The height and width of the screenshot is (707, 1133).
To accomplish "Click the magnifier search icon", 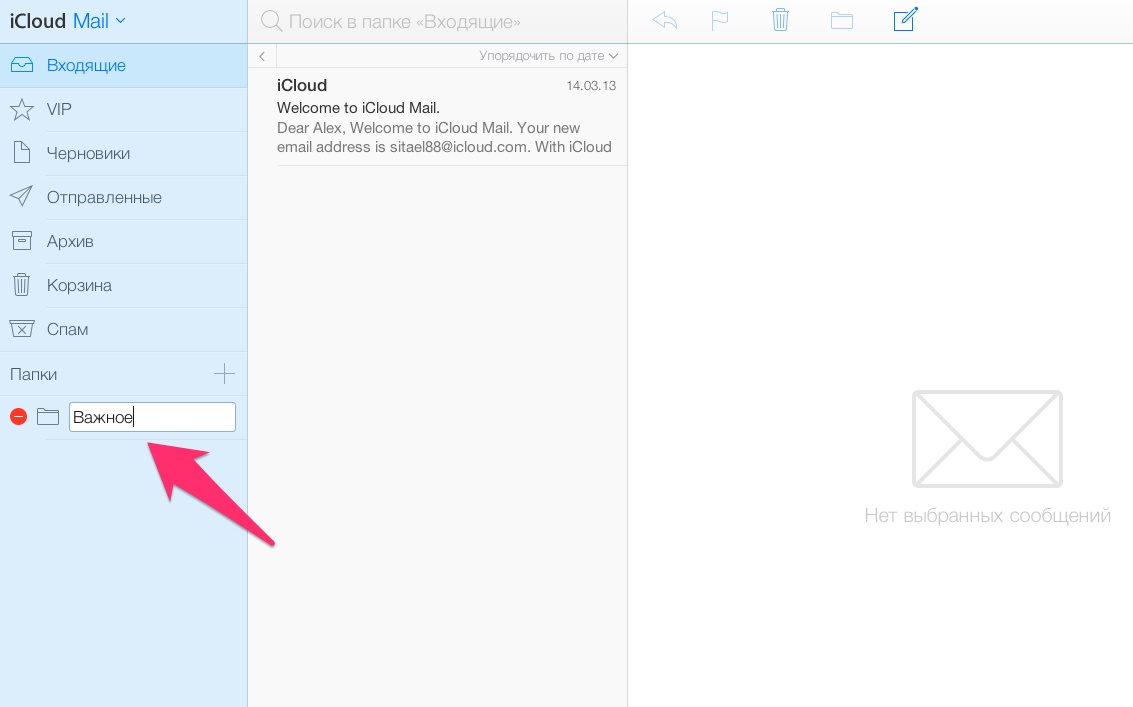I will (272, 21).
